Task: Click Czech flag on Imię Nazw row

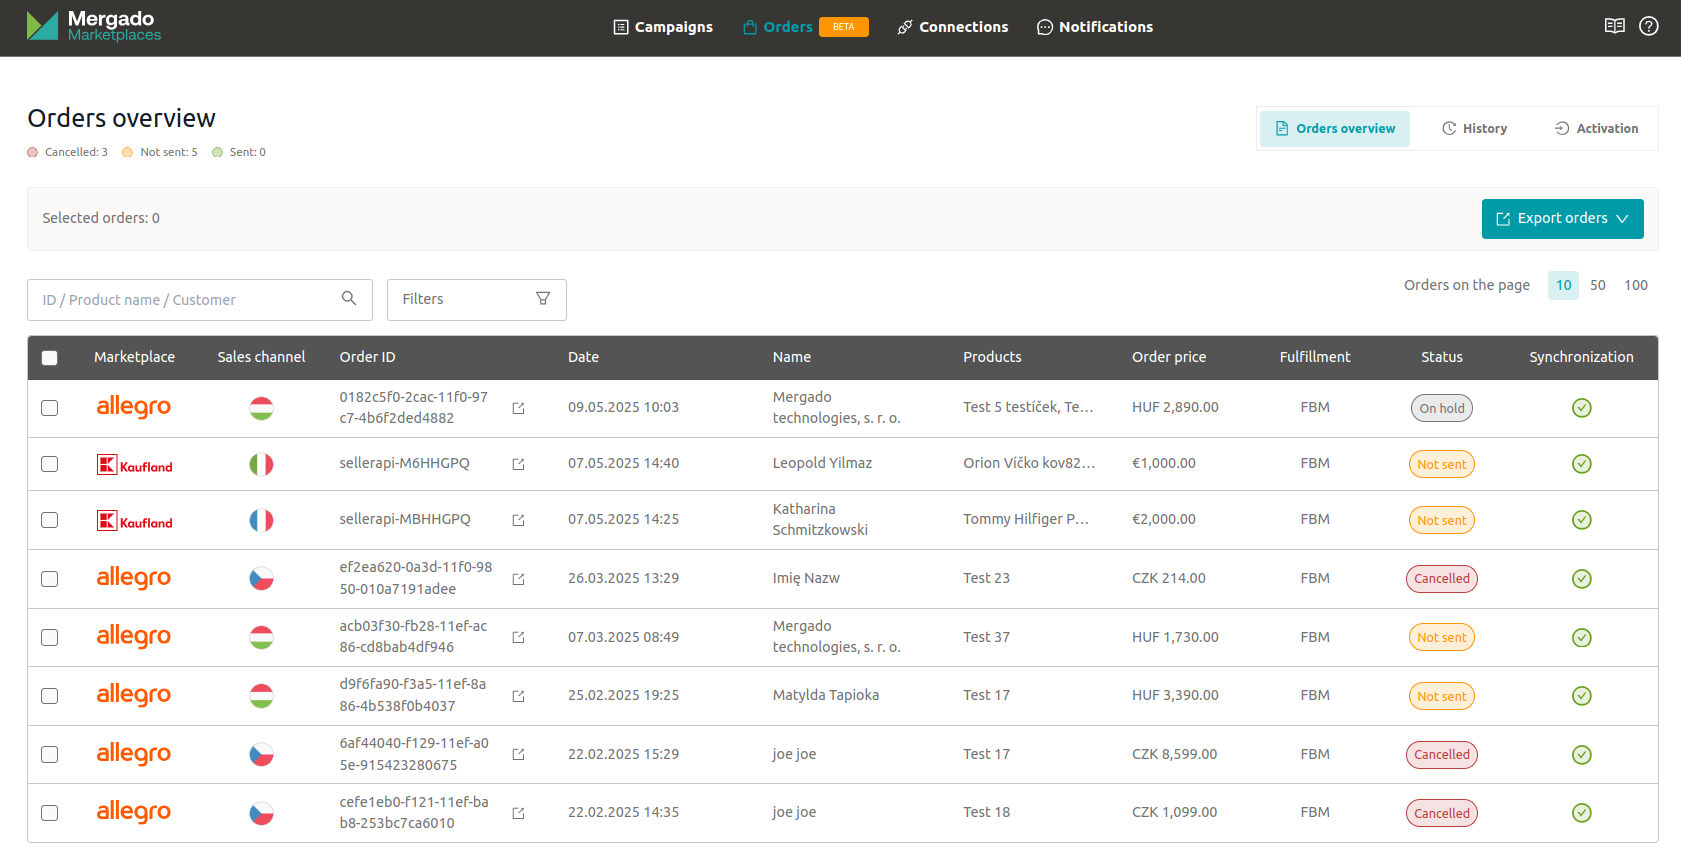Action: pos(261,579)
